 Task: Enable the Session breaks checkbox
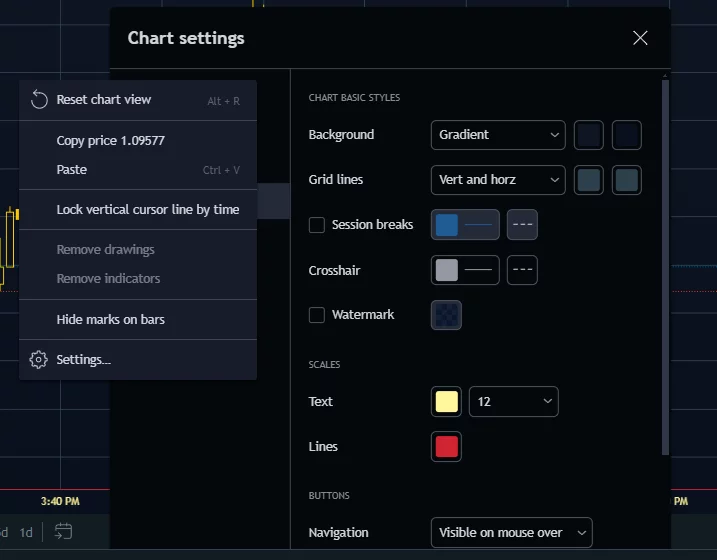point(317,225)
